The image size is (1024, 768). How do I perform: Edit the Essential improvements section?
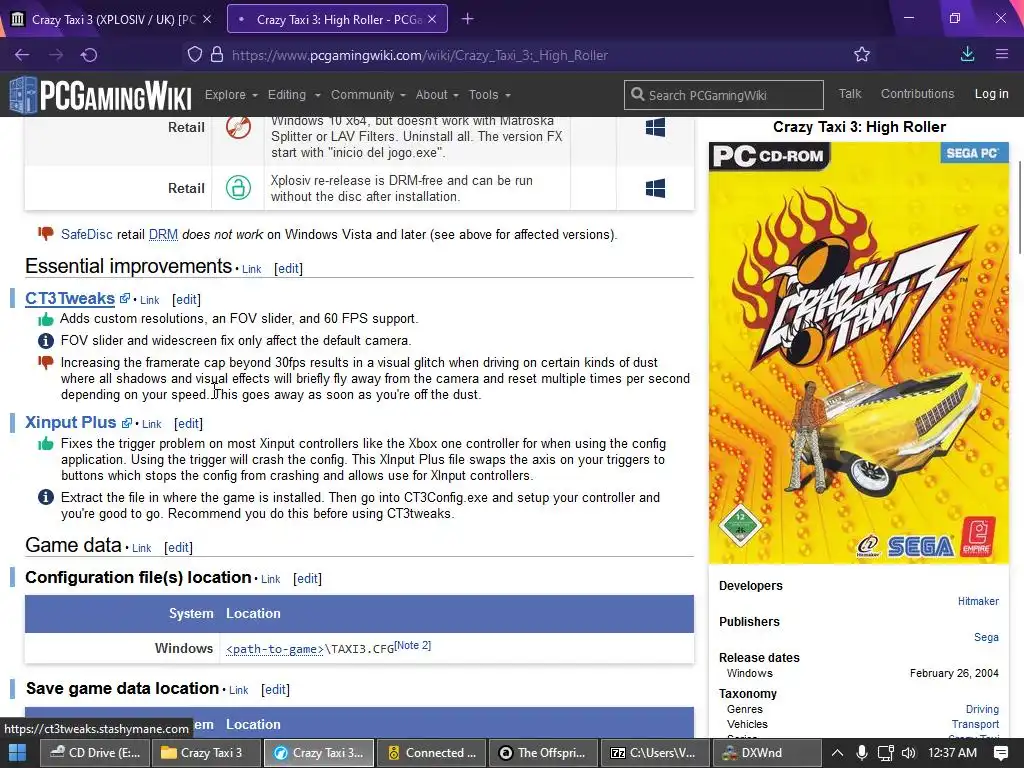pos(288,268)
